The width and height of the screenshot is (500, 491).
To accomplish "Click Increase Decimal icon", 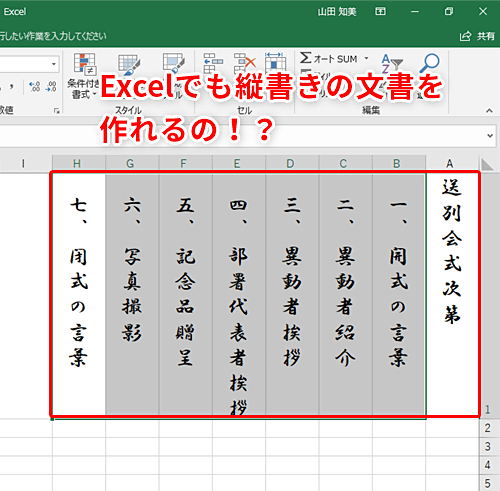I will (35, 86).
